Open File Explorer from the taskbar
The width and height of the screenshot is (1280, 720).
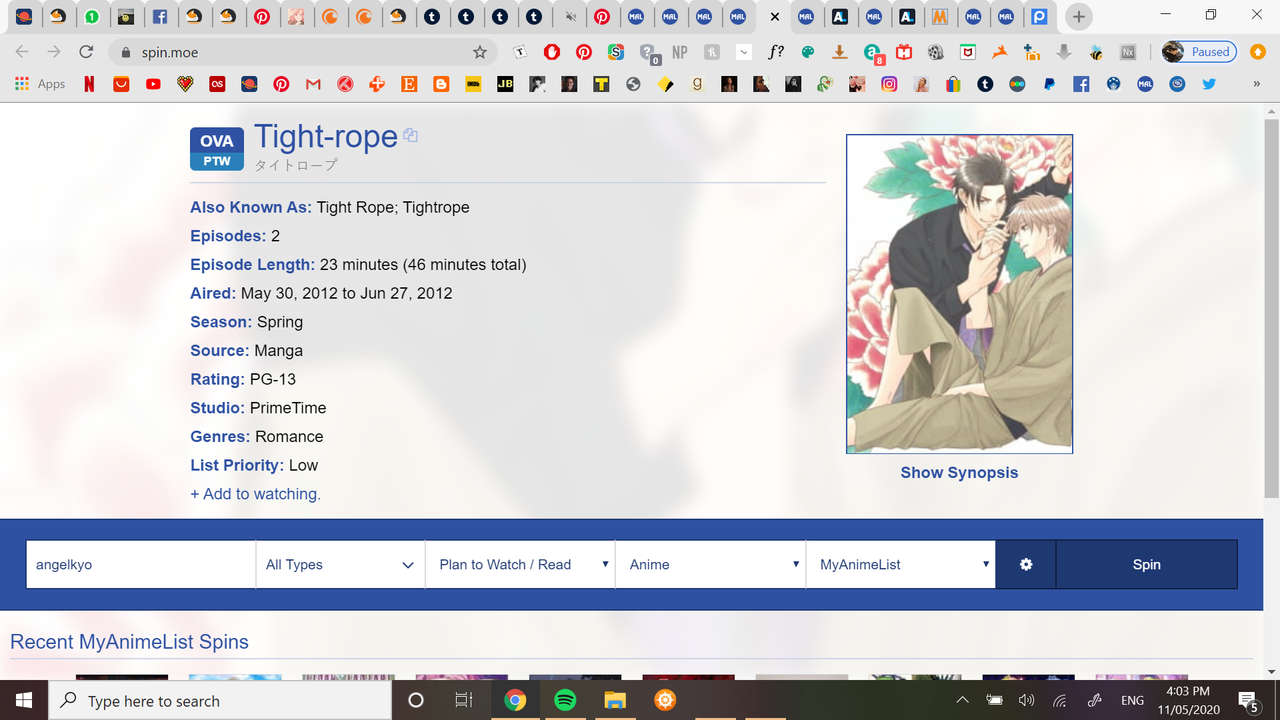pos(614,700)
